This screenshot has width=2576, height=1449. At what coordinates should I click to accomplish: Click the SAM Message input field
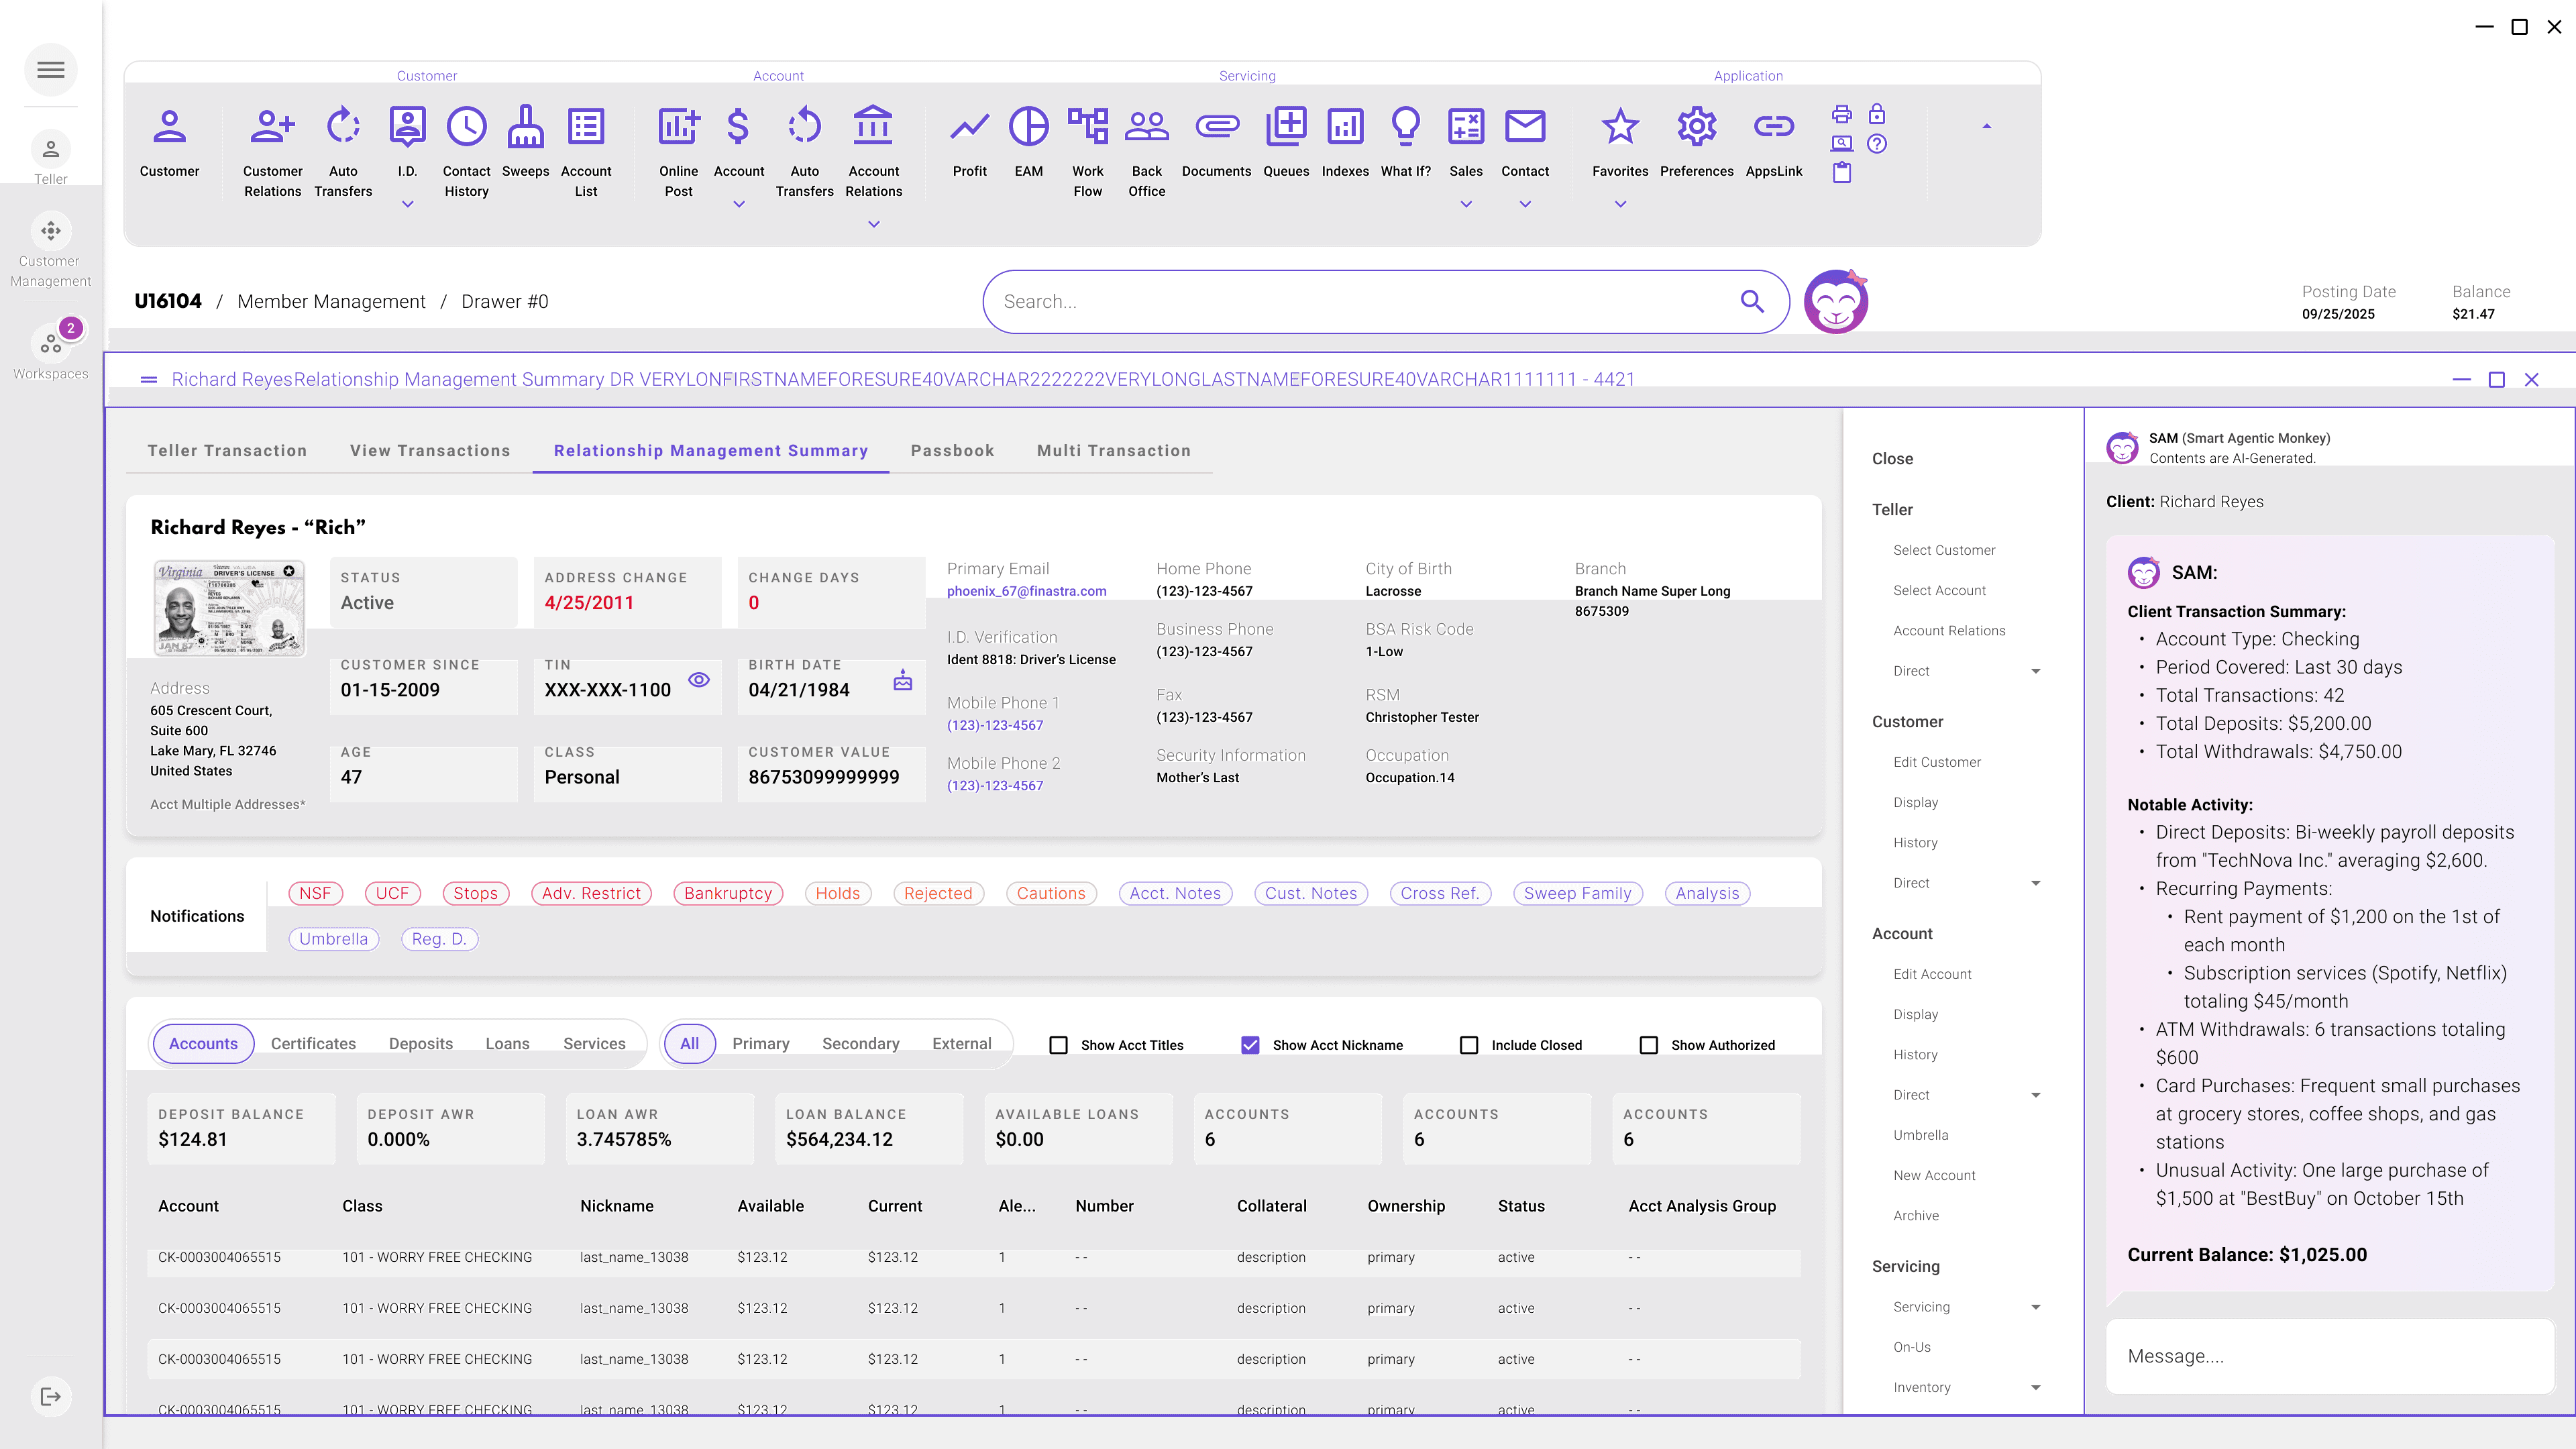click(2330, 1356)
